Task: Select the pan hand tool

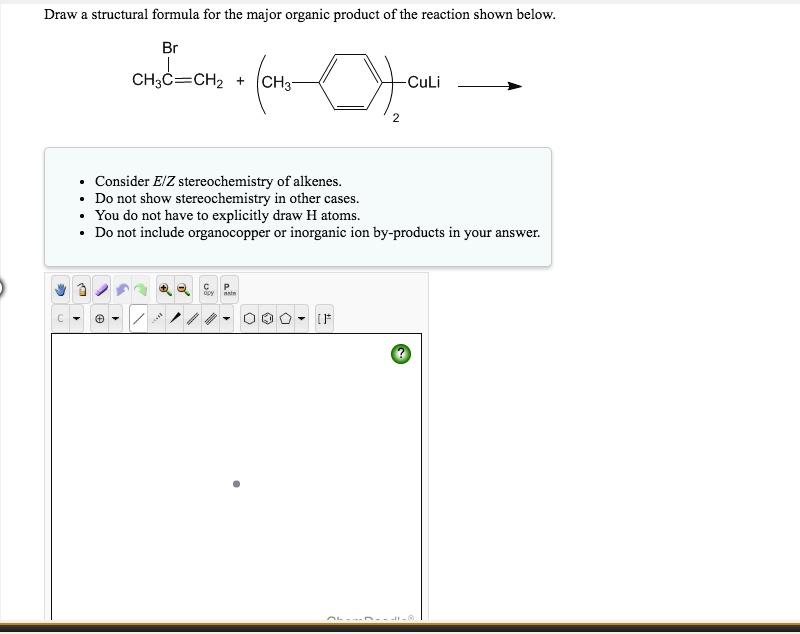Action: click(x=59, y=291)
